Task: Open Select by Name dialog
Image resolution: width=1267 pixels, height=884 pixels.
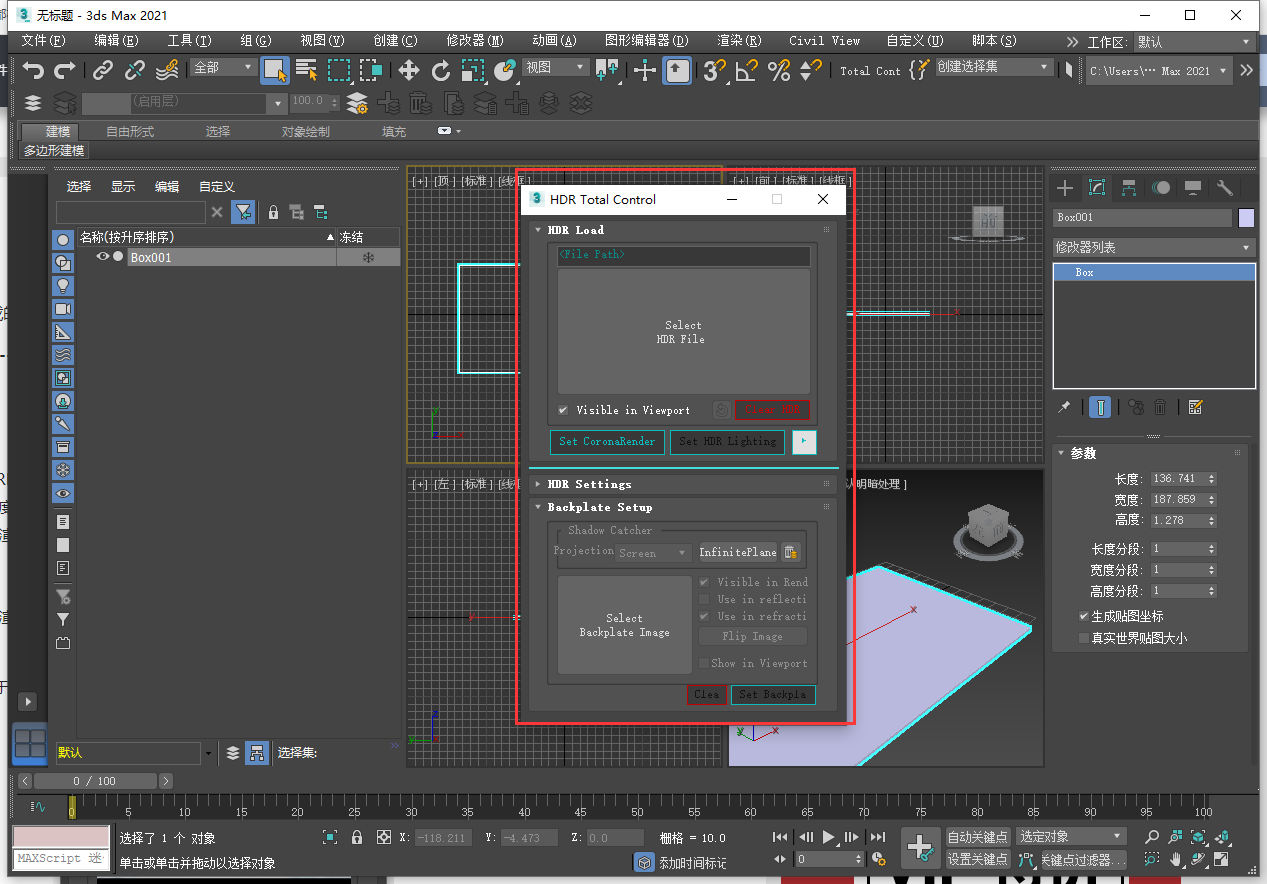Action: [x=307, y=70]
